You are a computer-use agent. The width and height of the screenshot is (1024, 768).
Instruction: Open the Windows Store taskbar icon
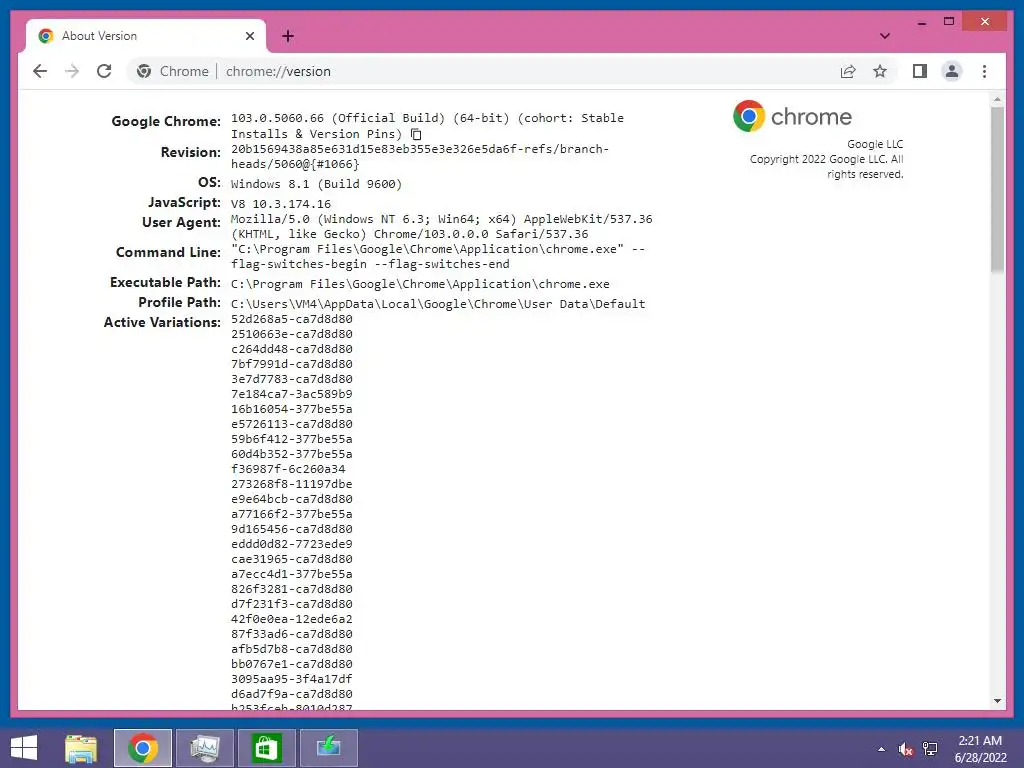click(266, 748)
